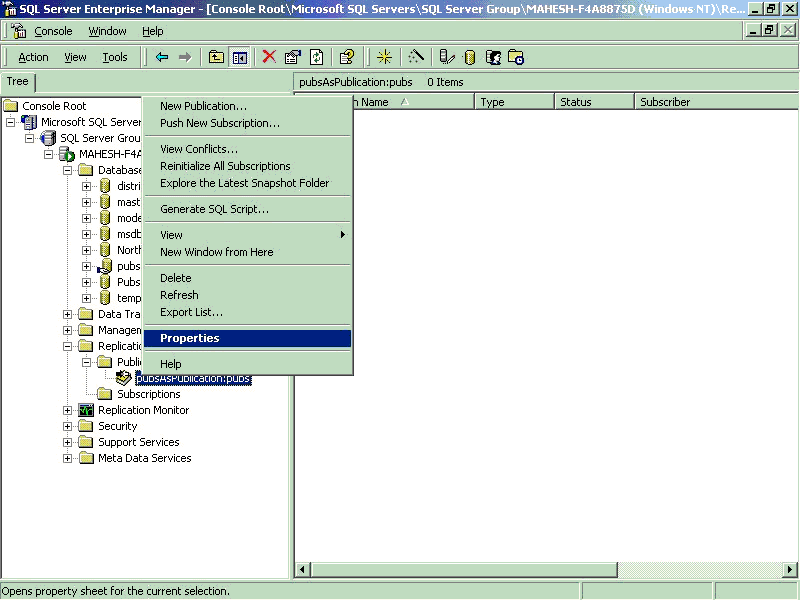The image size is (800, 600).
Task: Select Export List in context menu
Action: (247, 312)
